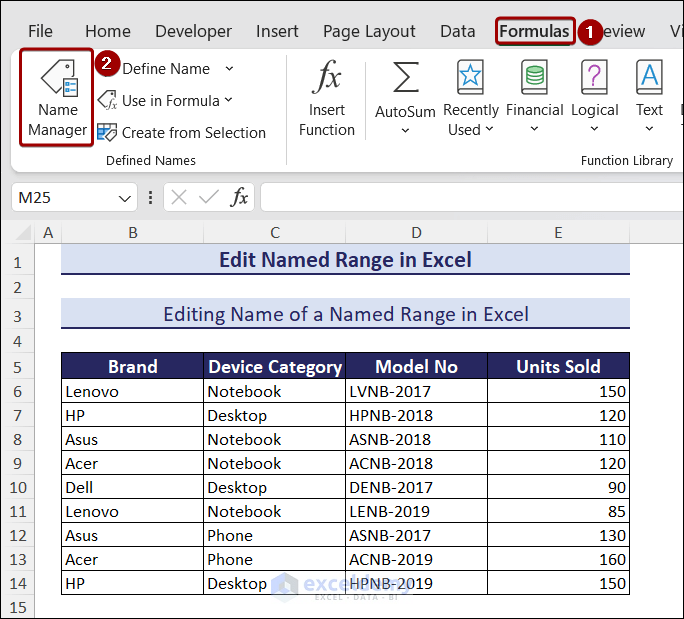This screenshot has height=619, width=684.
Task: Click Create from Selection
Action: pyautogui.click(x=182, y=133)
